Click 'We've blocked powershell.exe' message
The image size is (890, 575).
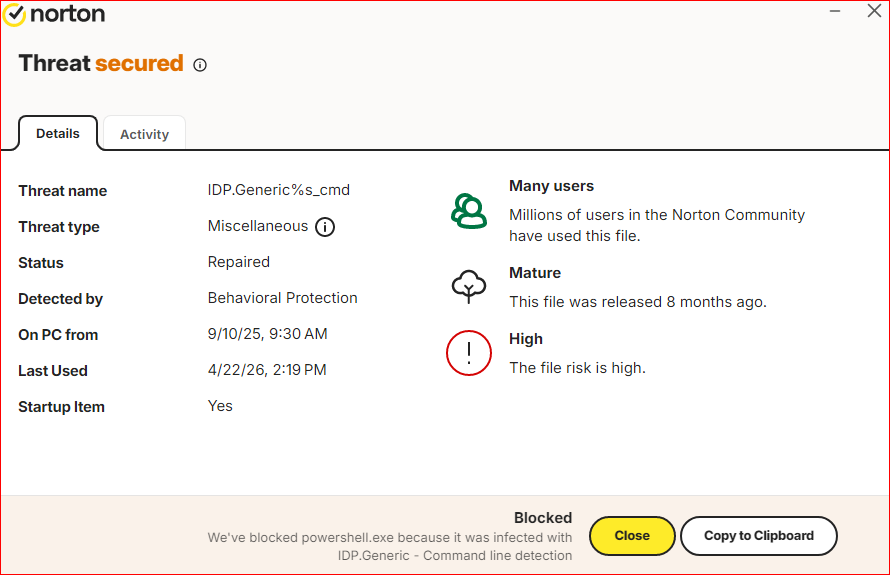coord(390,546)
